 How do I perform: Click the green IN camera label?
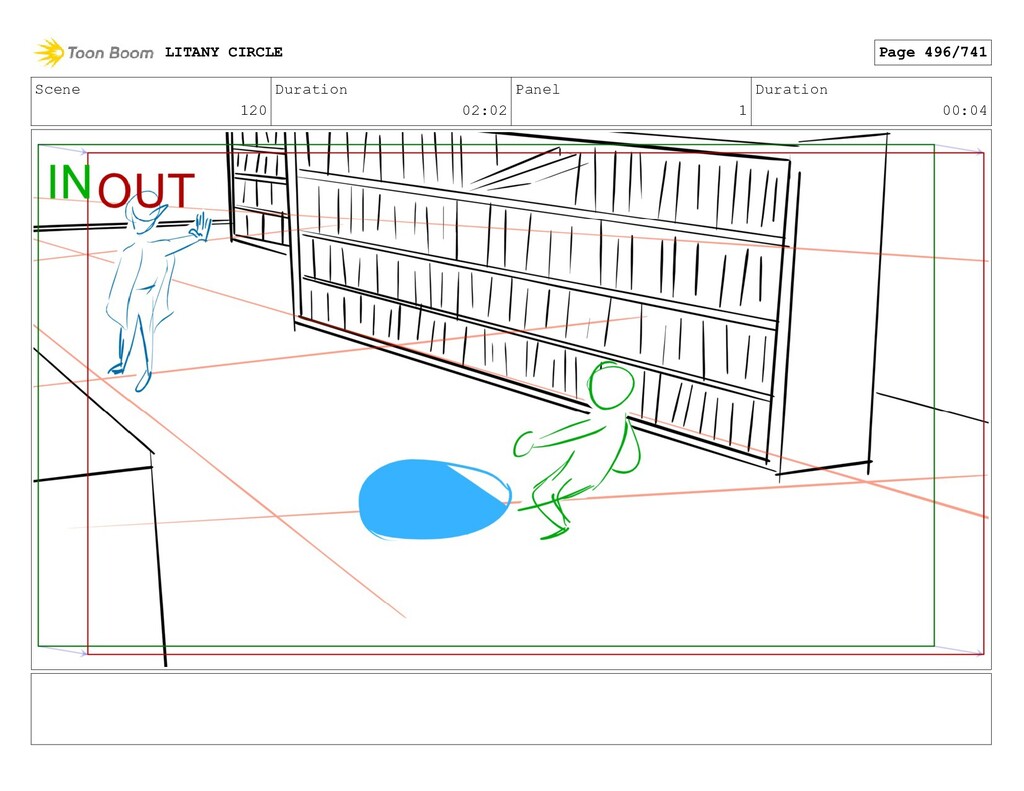(x=69, y=182)
